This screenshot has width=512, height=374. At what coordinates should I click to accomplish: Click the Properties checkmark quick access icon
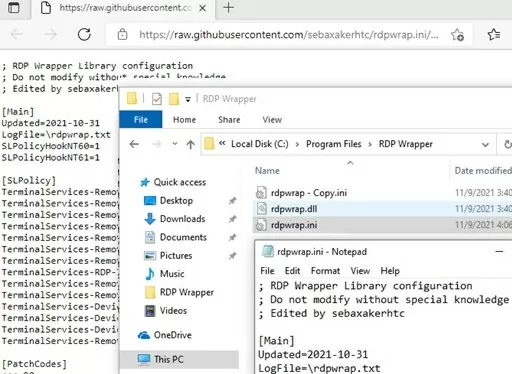[157, 99]
